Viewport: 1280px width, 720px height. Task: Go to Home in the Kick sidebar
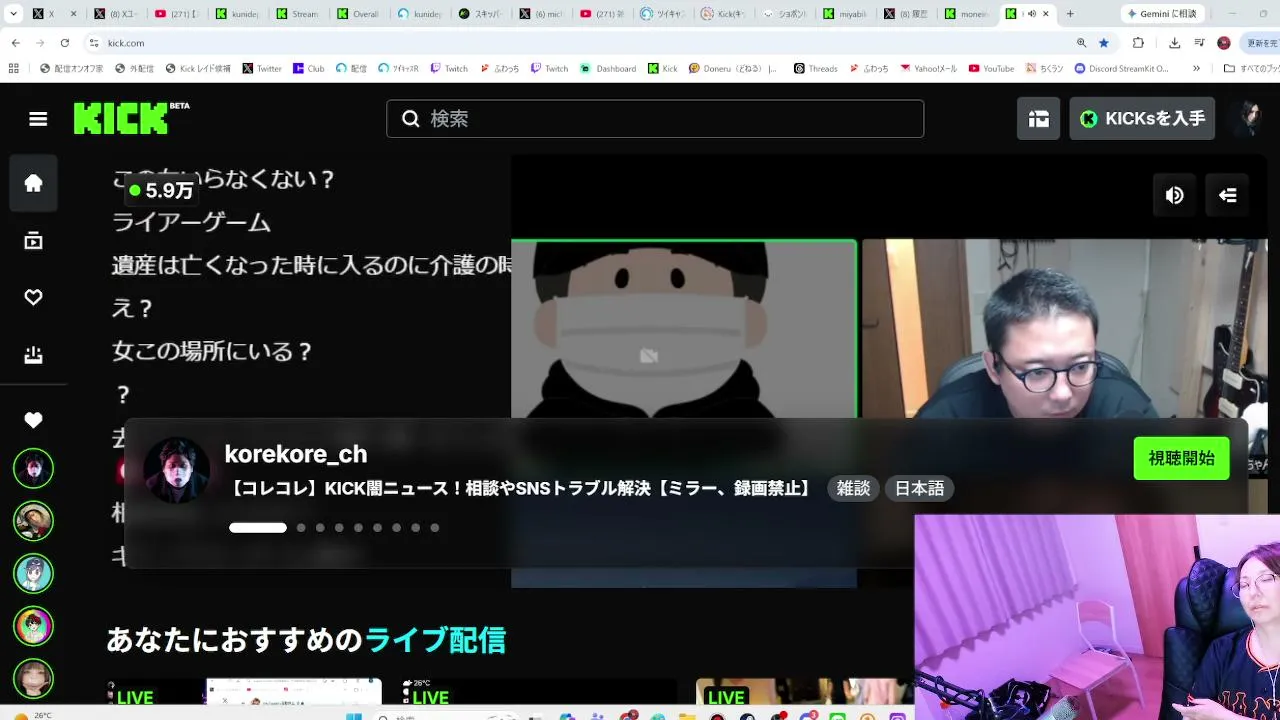tap(34, 183)
